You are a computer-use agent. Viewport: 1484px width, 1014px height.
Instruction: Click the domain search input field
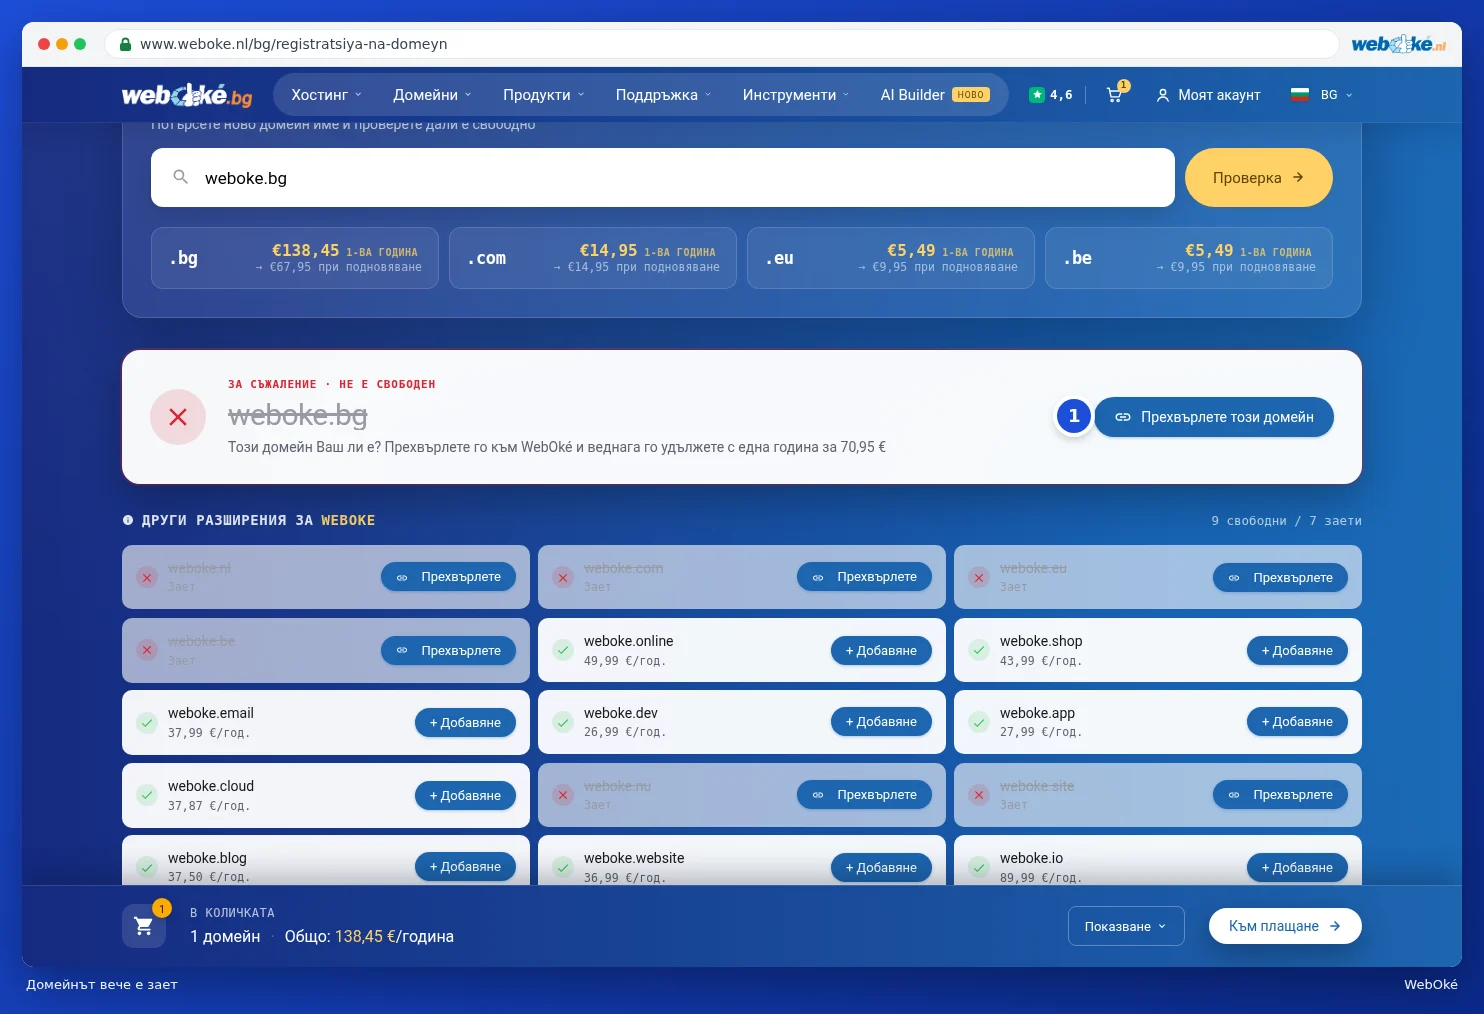[663, 178]
